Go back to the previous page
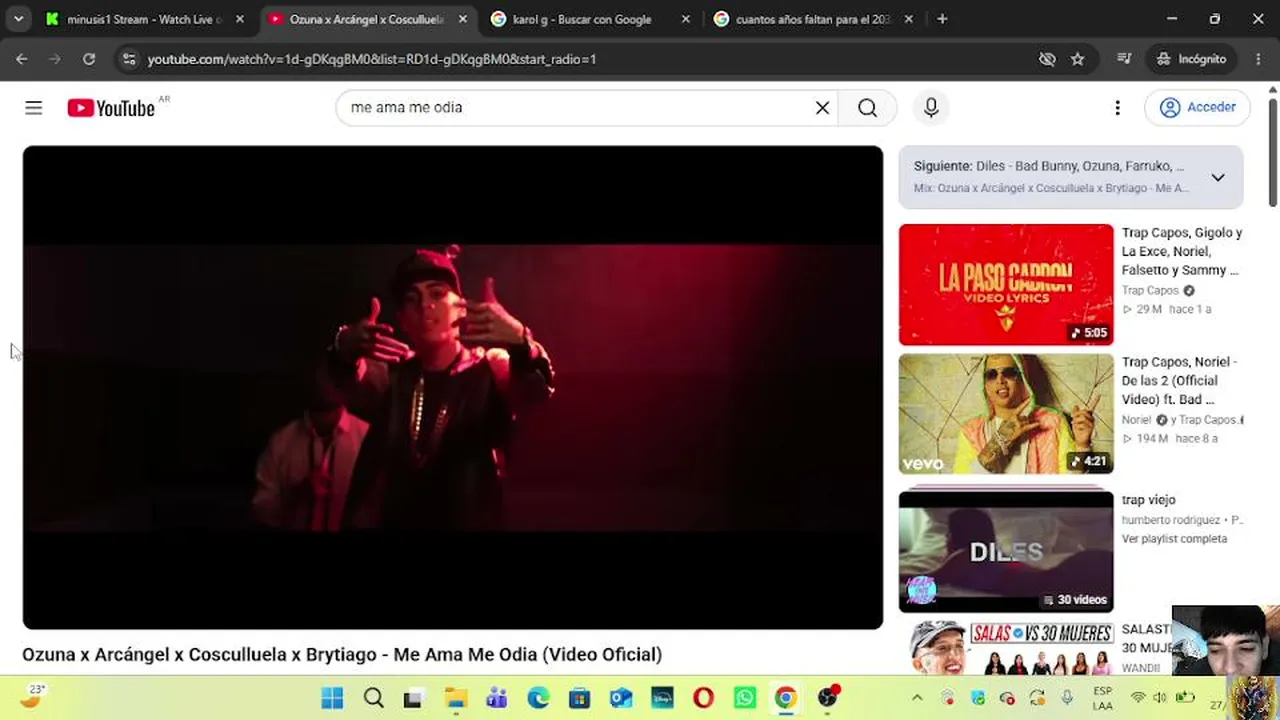The width and height of the screenshot is (1280, 720). click(x=22, y=59)
